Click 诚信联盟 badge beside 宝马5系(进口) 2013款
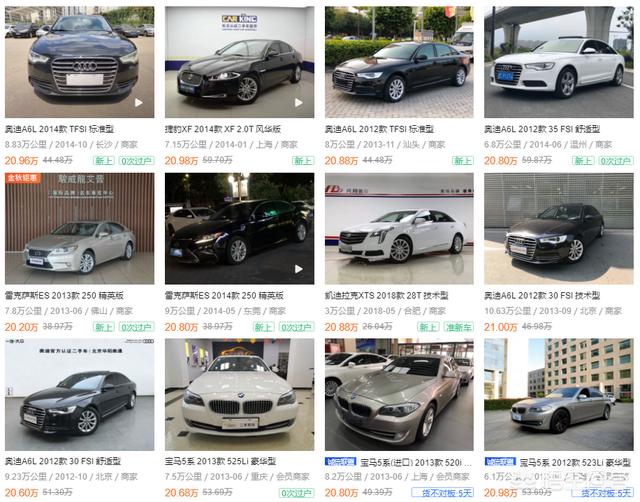The height and width of the screenshot is (502, 640). (x=340, y=462)
